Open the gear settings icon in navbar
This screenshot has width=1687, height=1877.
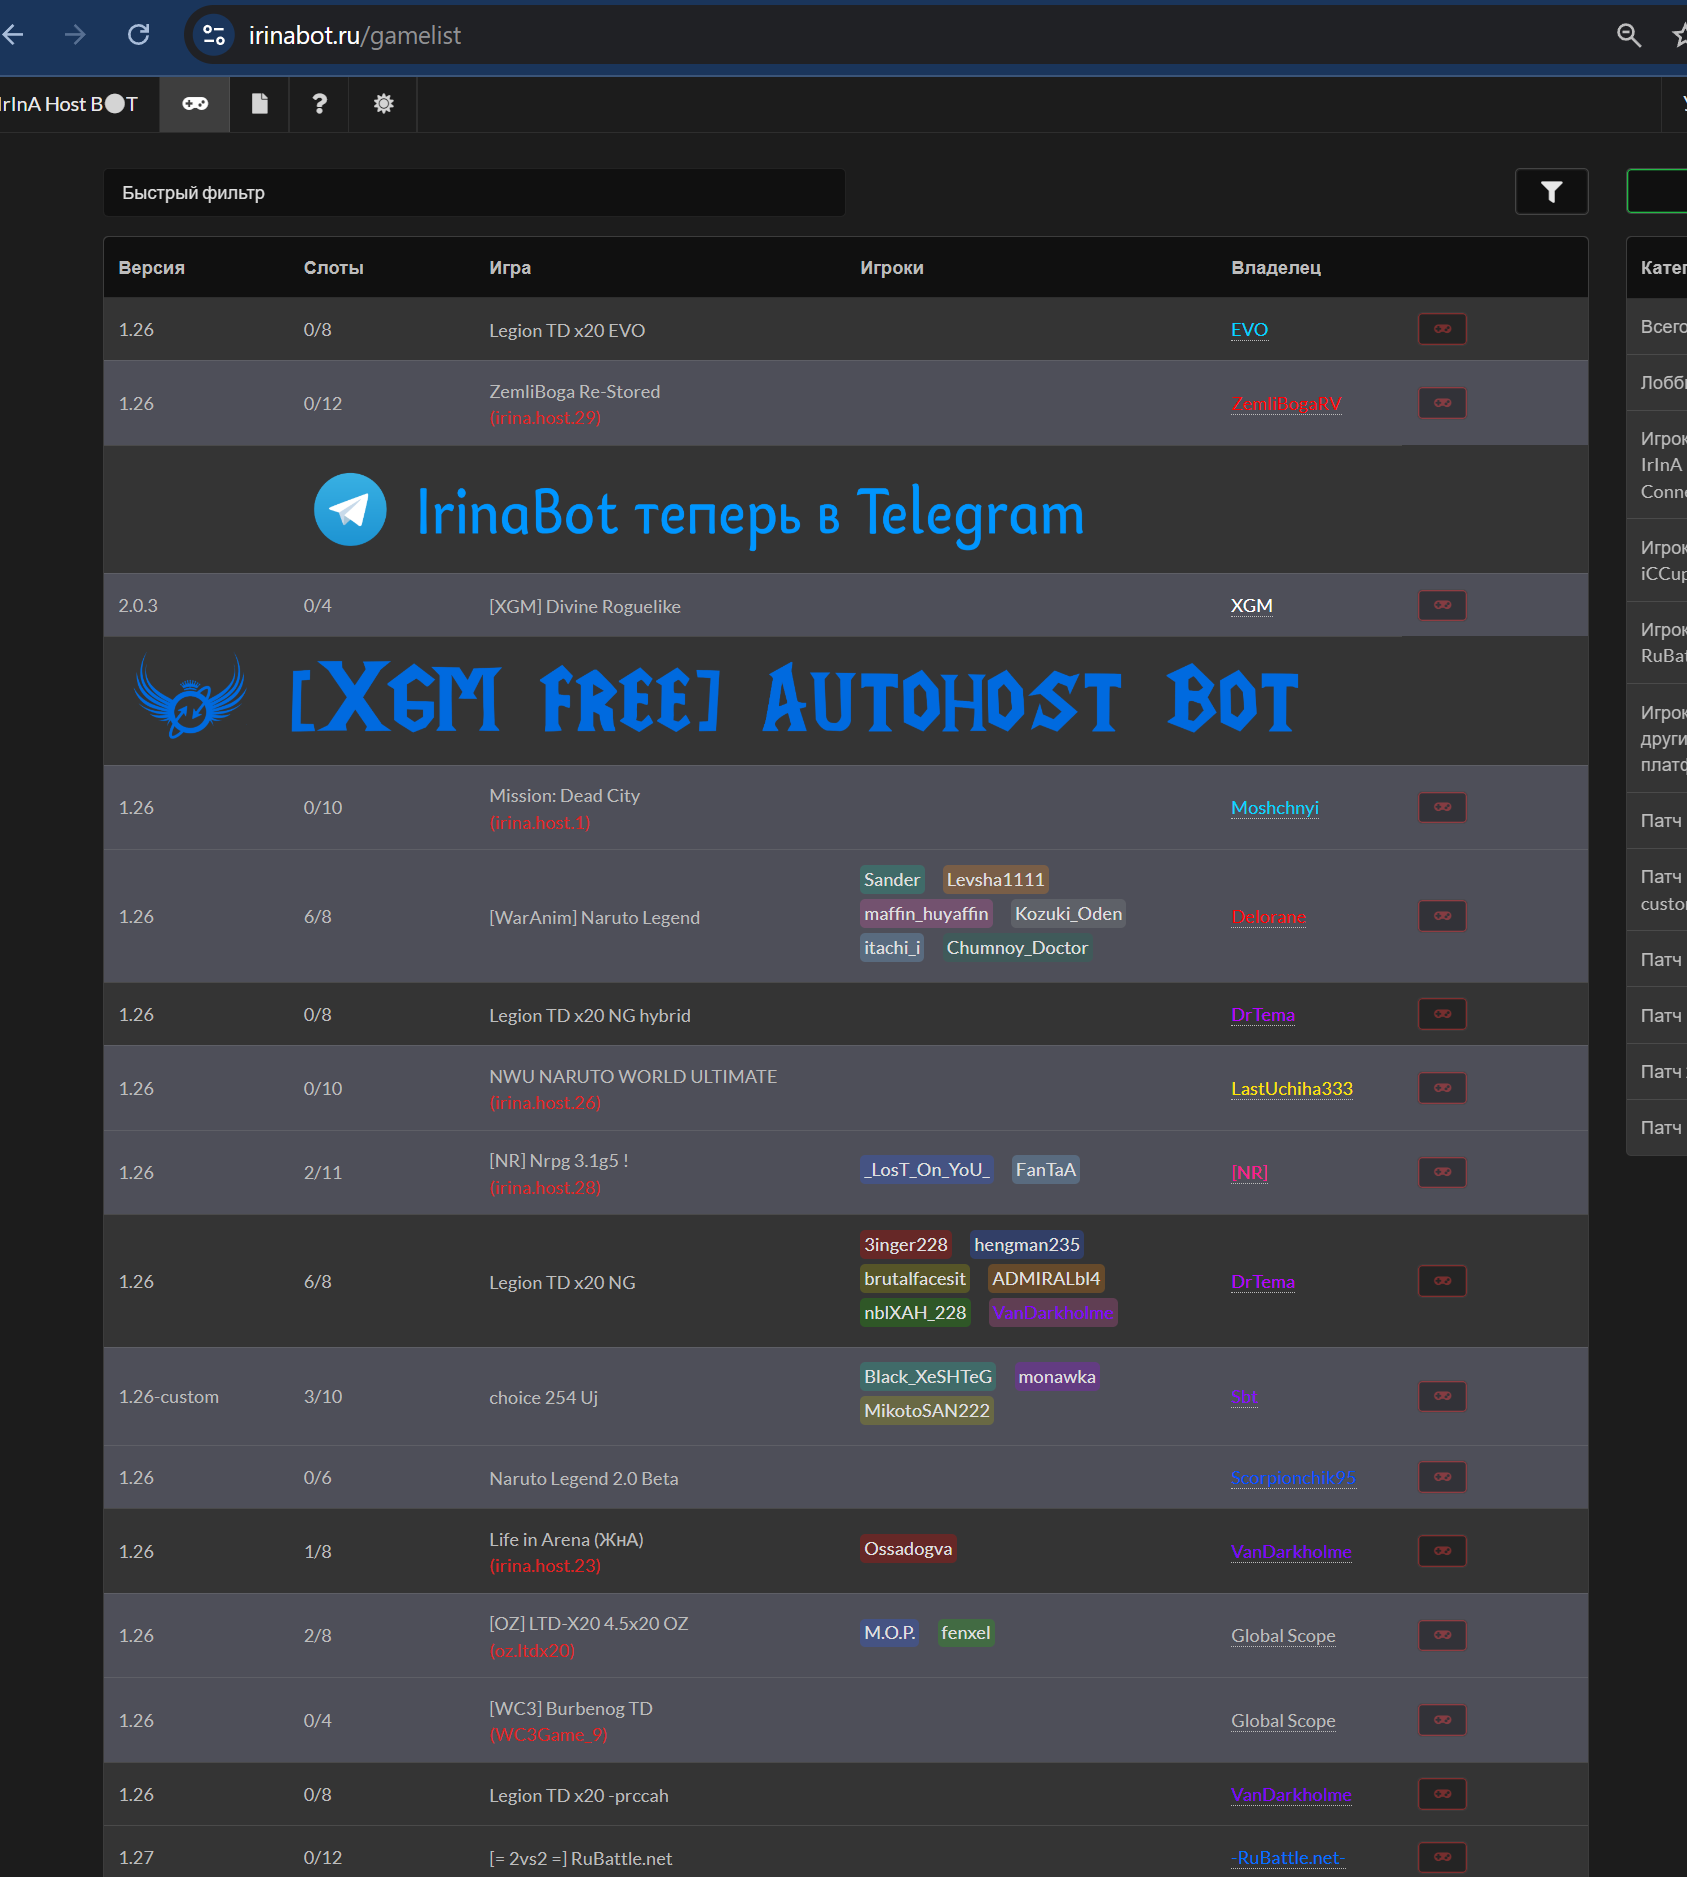383,104
